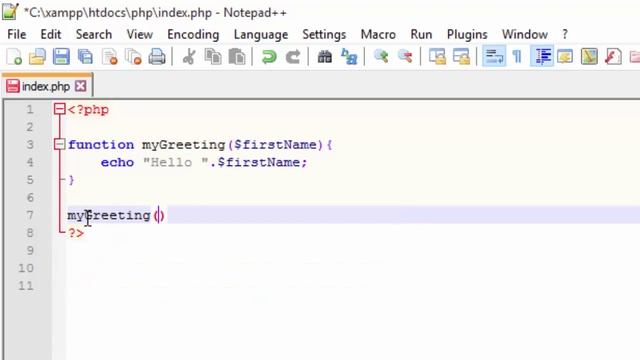Toggle Show All Characters pilcrow icon

coord(518,57)
